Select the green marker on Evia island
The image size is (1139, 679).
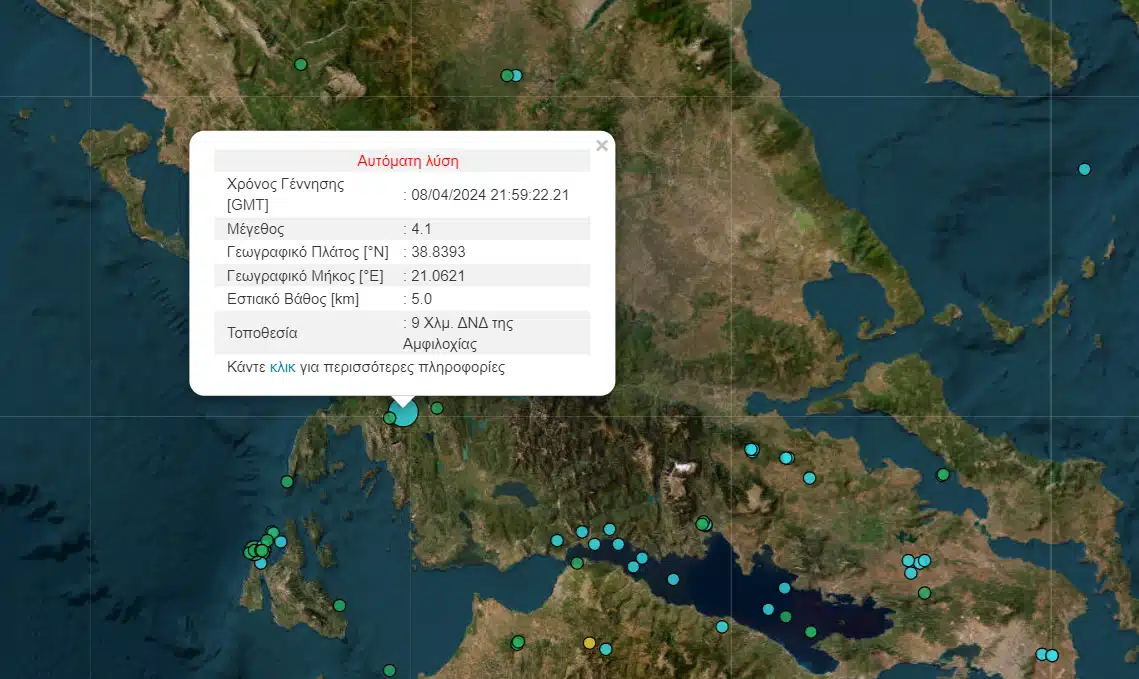point(942,474)
